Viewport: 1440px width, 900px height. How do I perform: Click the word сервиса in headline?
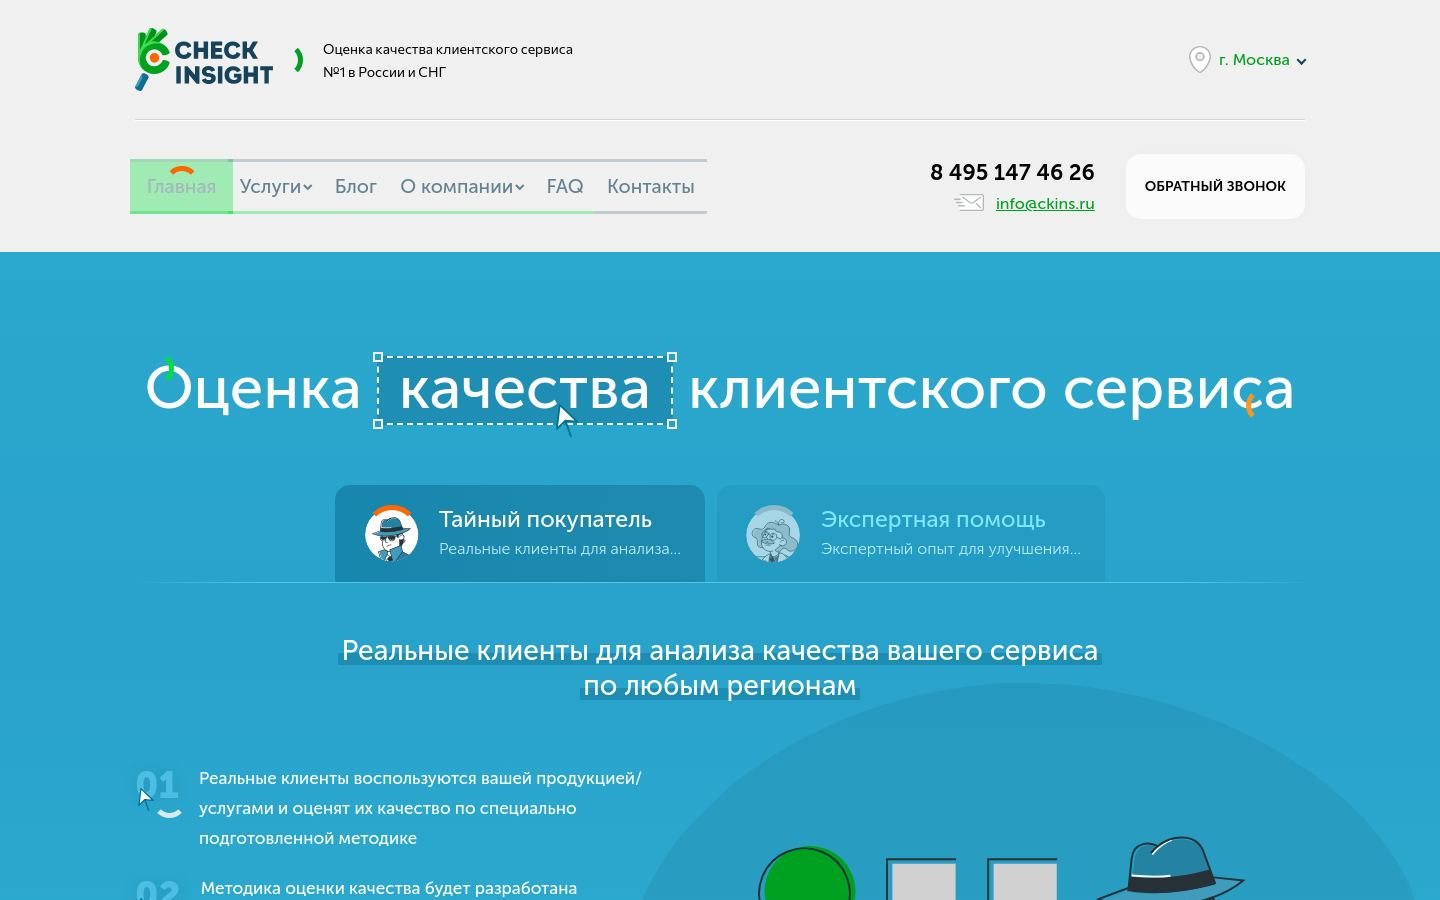(x=1178, y=390)
